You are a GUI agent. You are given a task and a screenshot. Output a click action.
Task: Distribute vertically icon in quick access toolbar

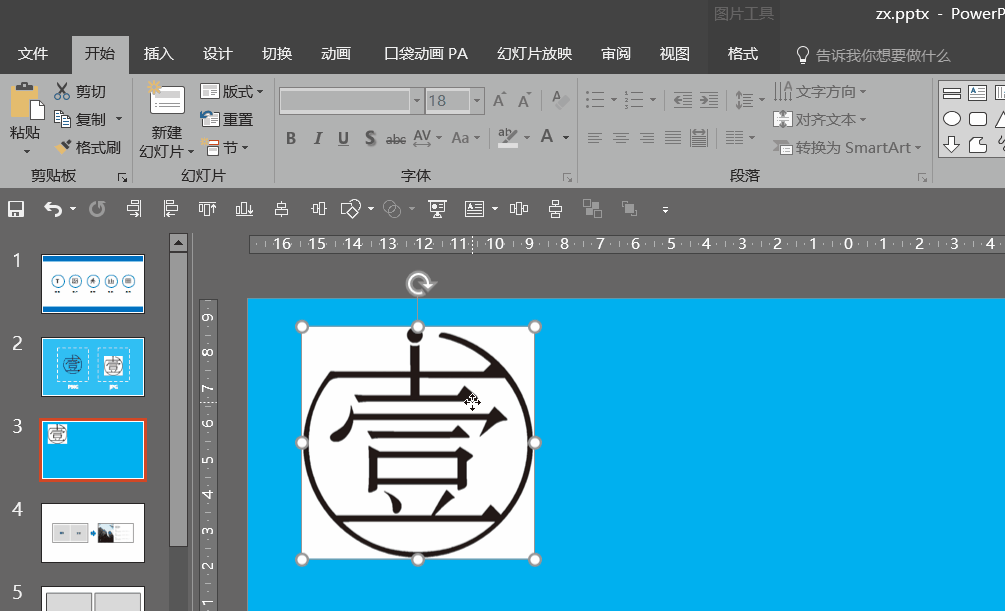(x=556, y=209)
